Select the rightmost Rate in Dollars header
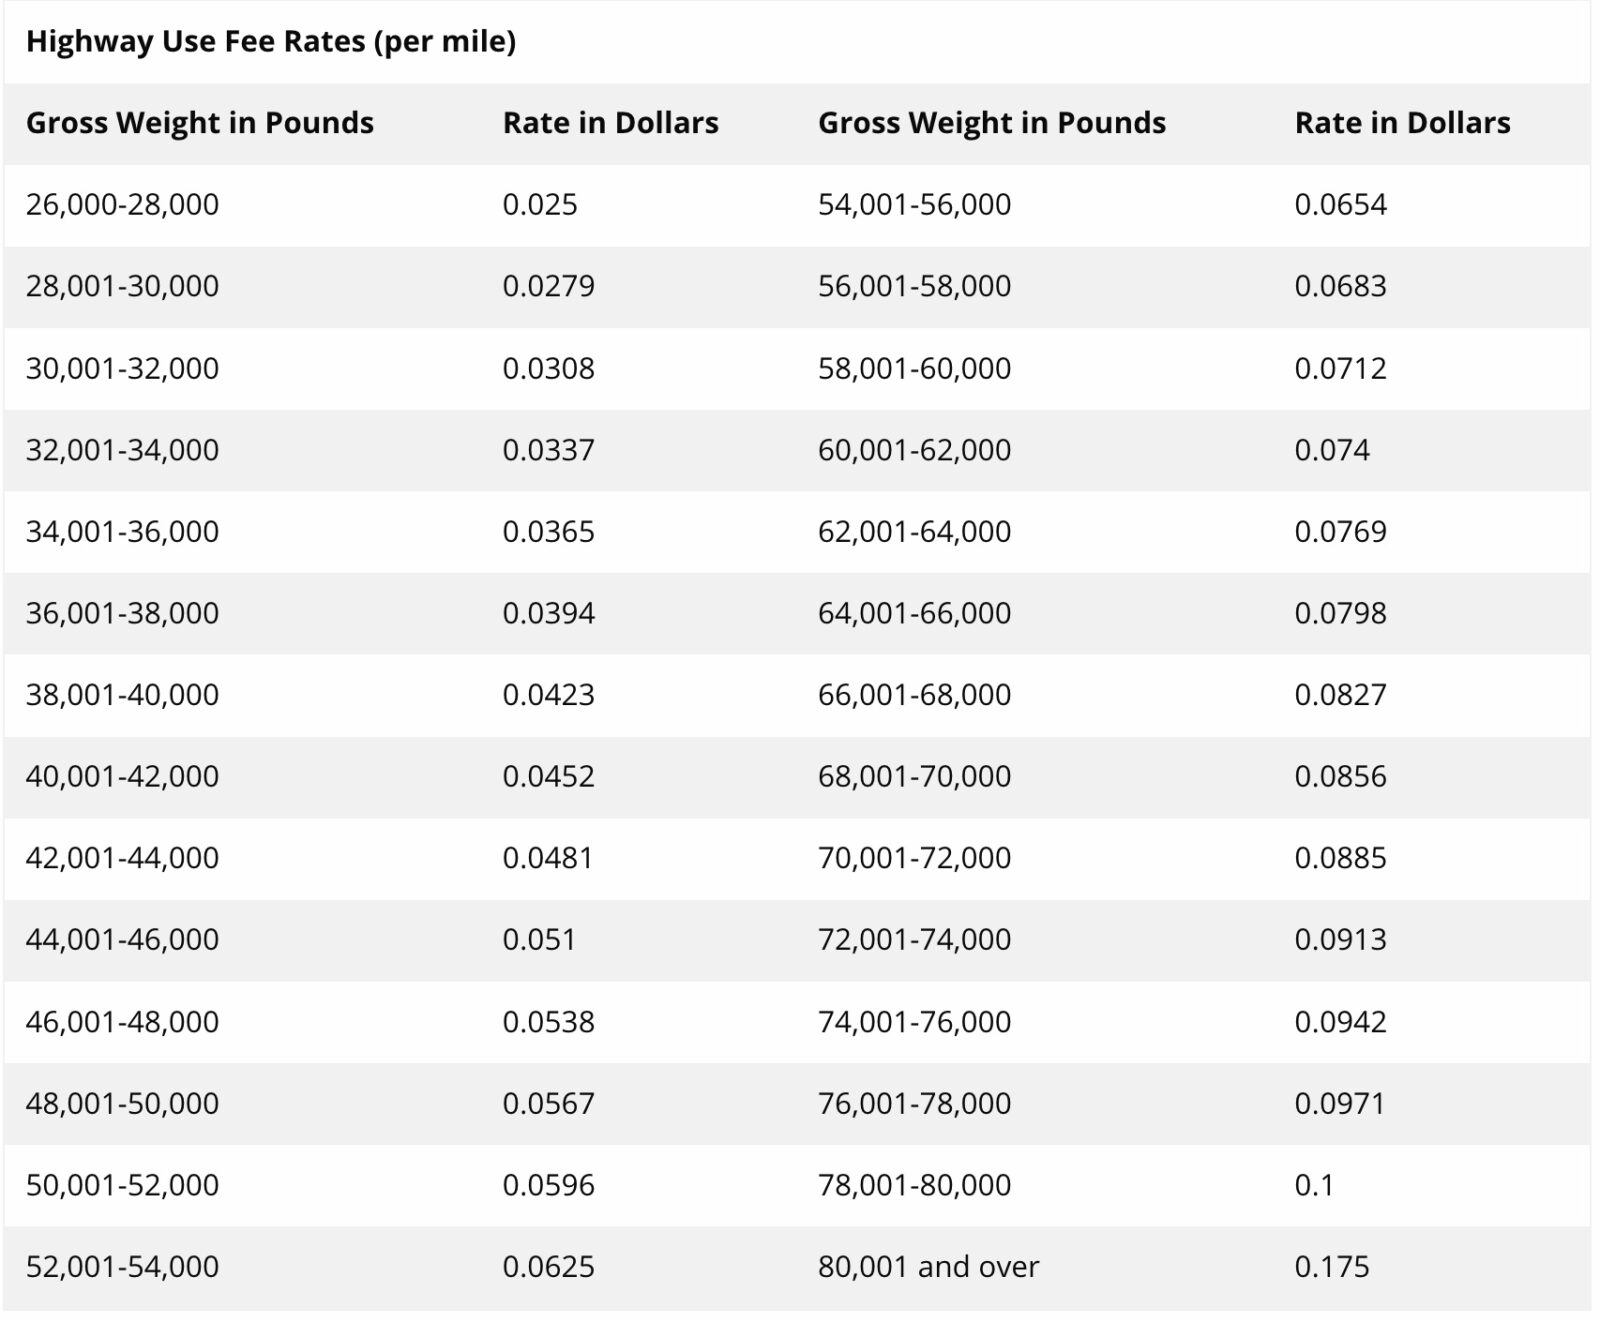This screenshot has width=1600, height=1322. pos(1402,123)
